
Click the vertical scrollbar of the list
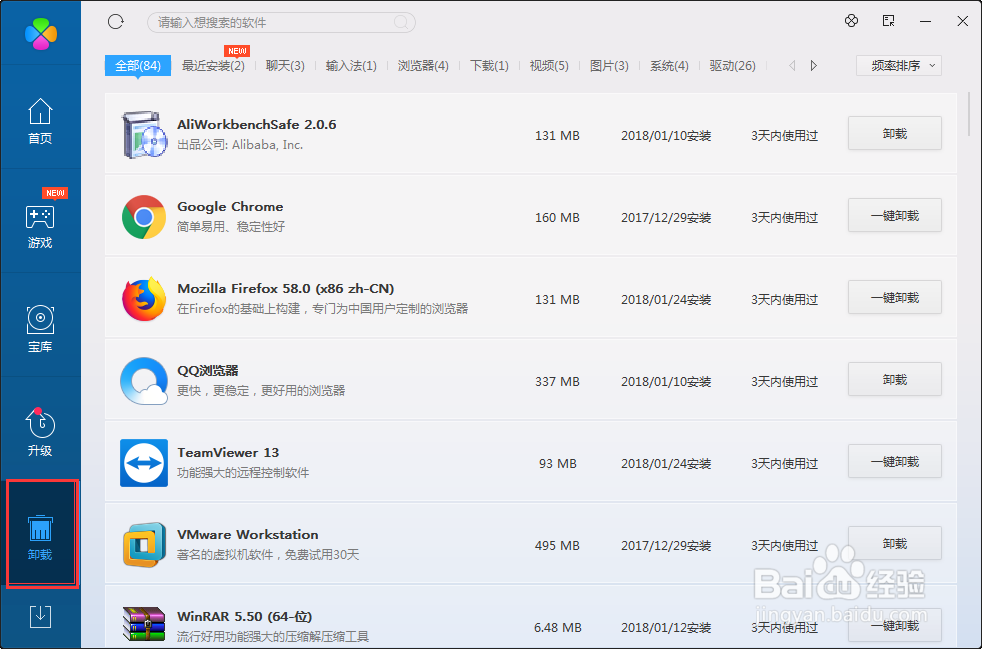pos(969,114)
